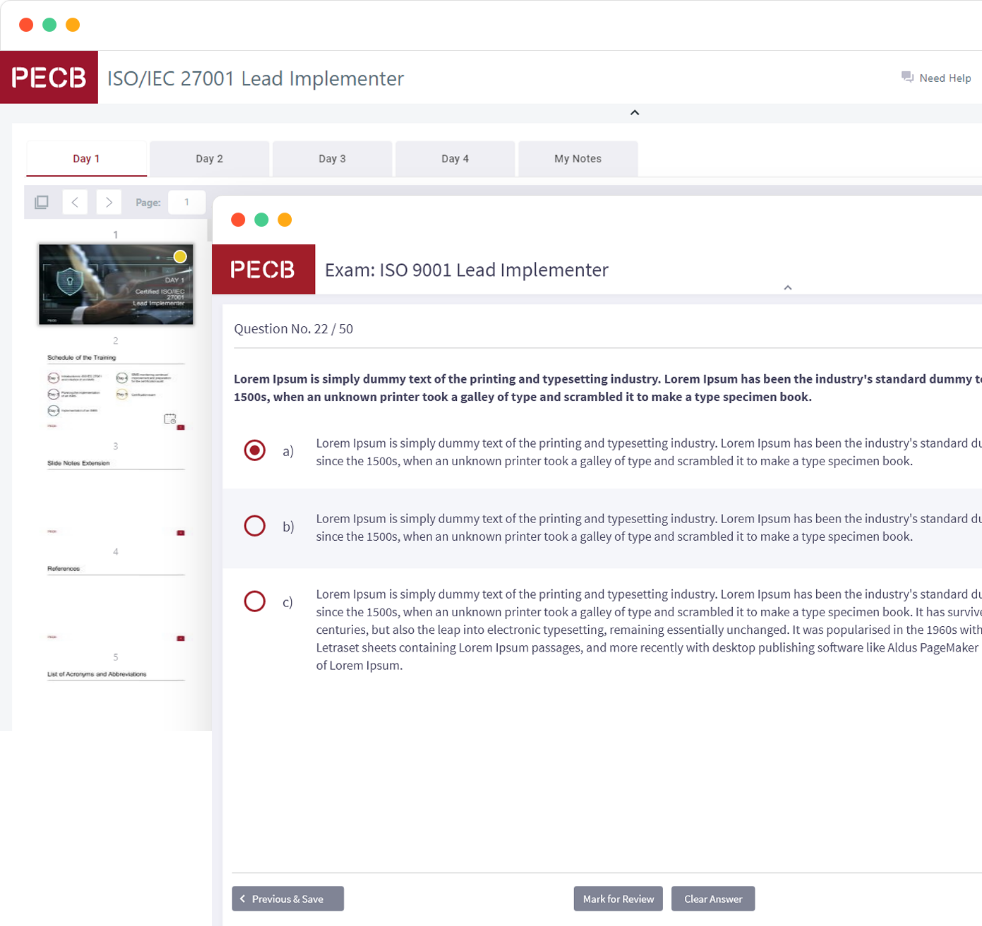The image size is (982, 926).
Task: Select answer option b)
Action: [255, 526]
